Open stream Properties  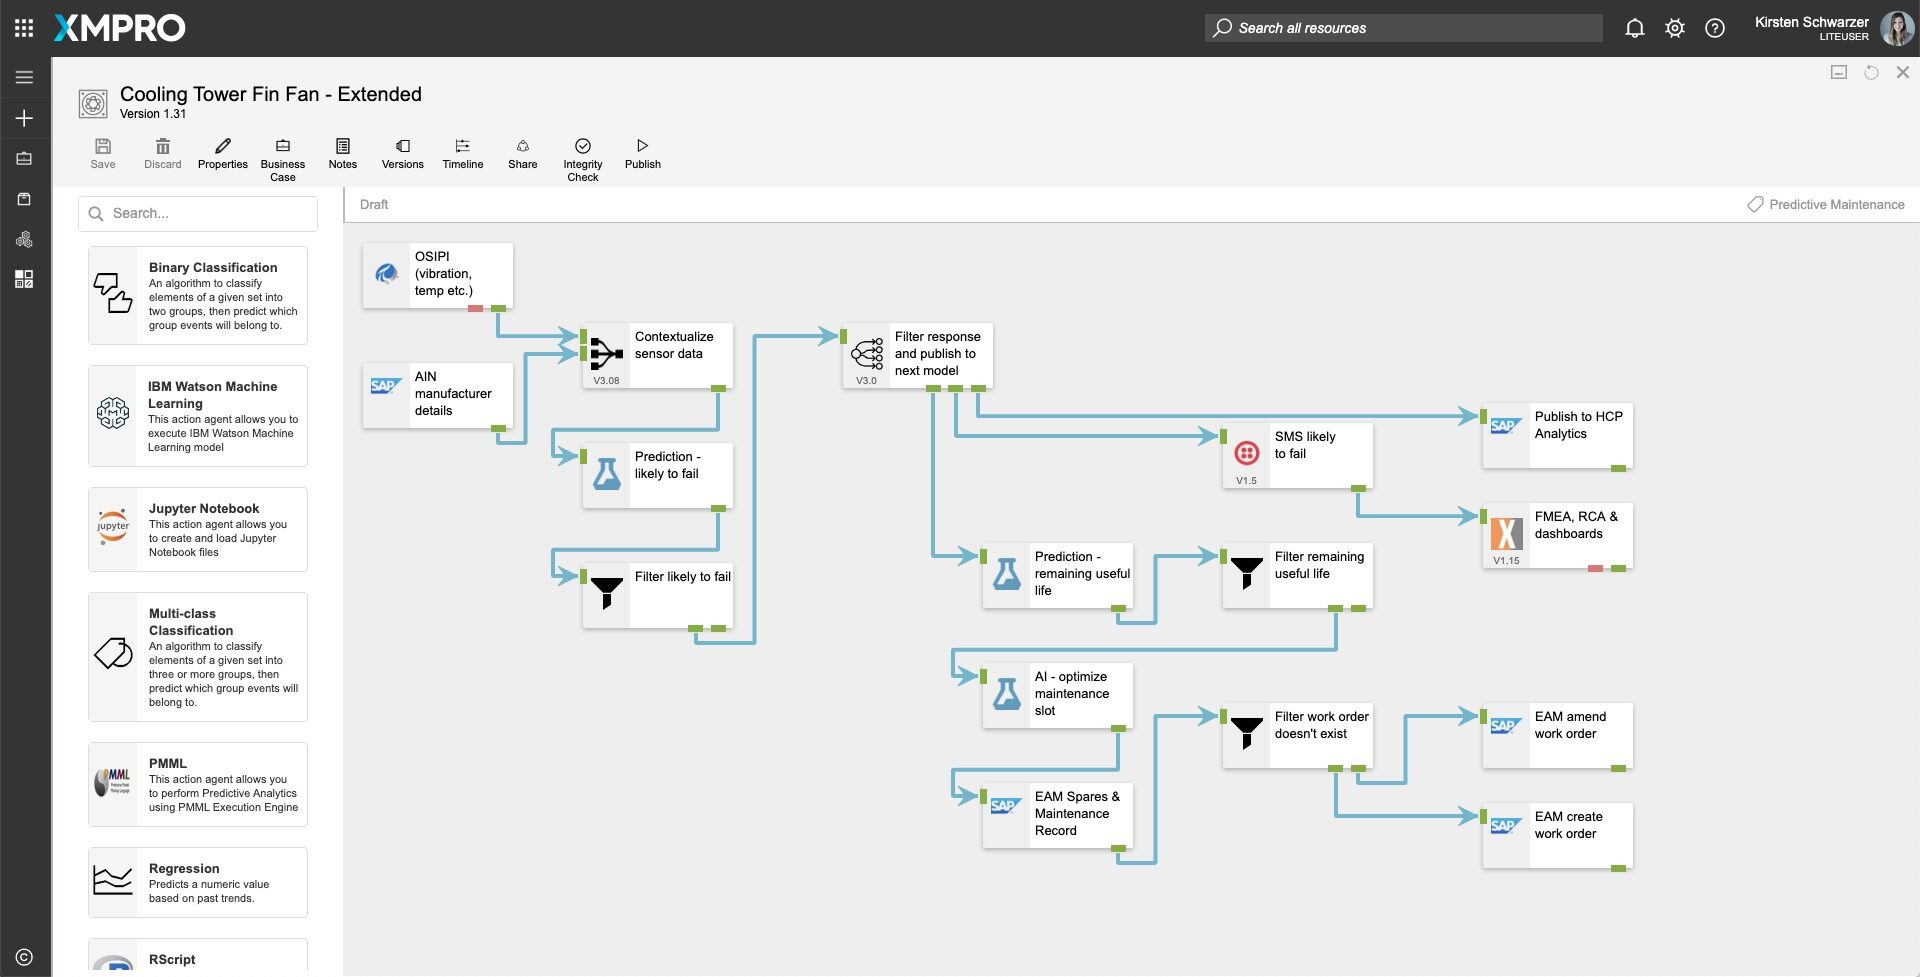coord(222,147)
